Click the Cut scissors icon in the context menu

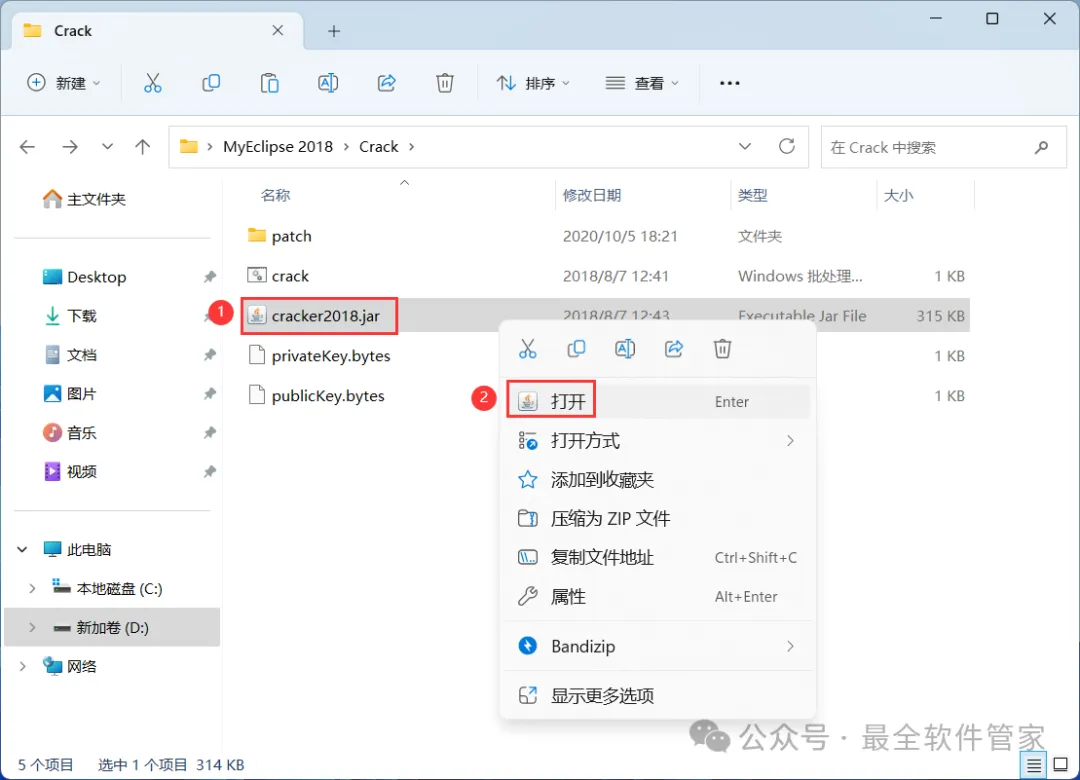point(528,349)
